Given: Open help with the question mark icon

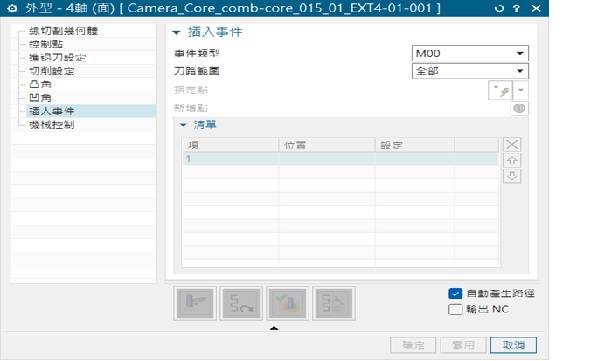Looking at the screenshot, I should [517, 8].
